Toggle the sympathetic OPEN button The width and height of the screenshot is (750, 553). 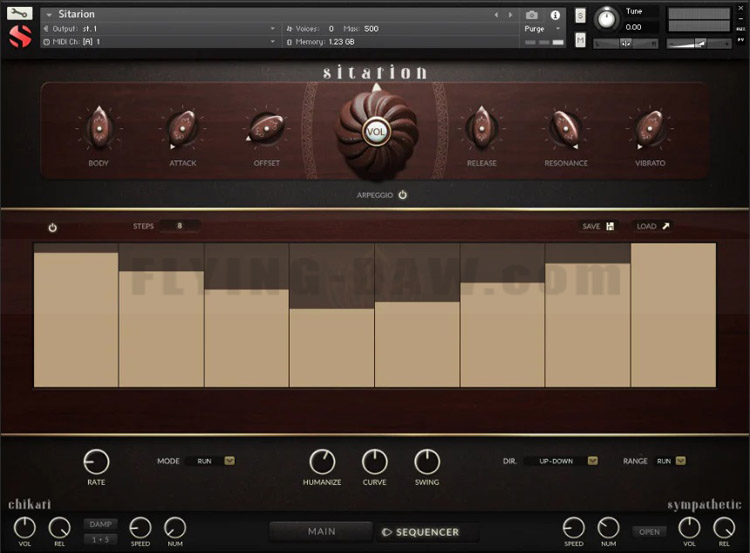(649, 532)
